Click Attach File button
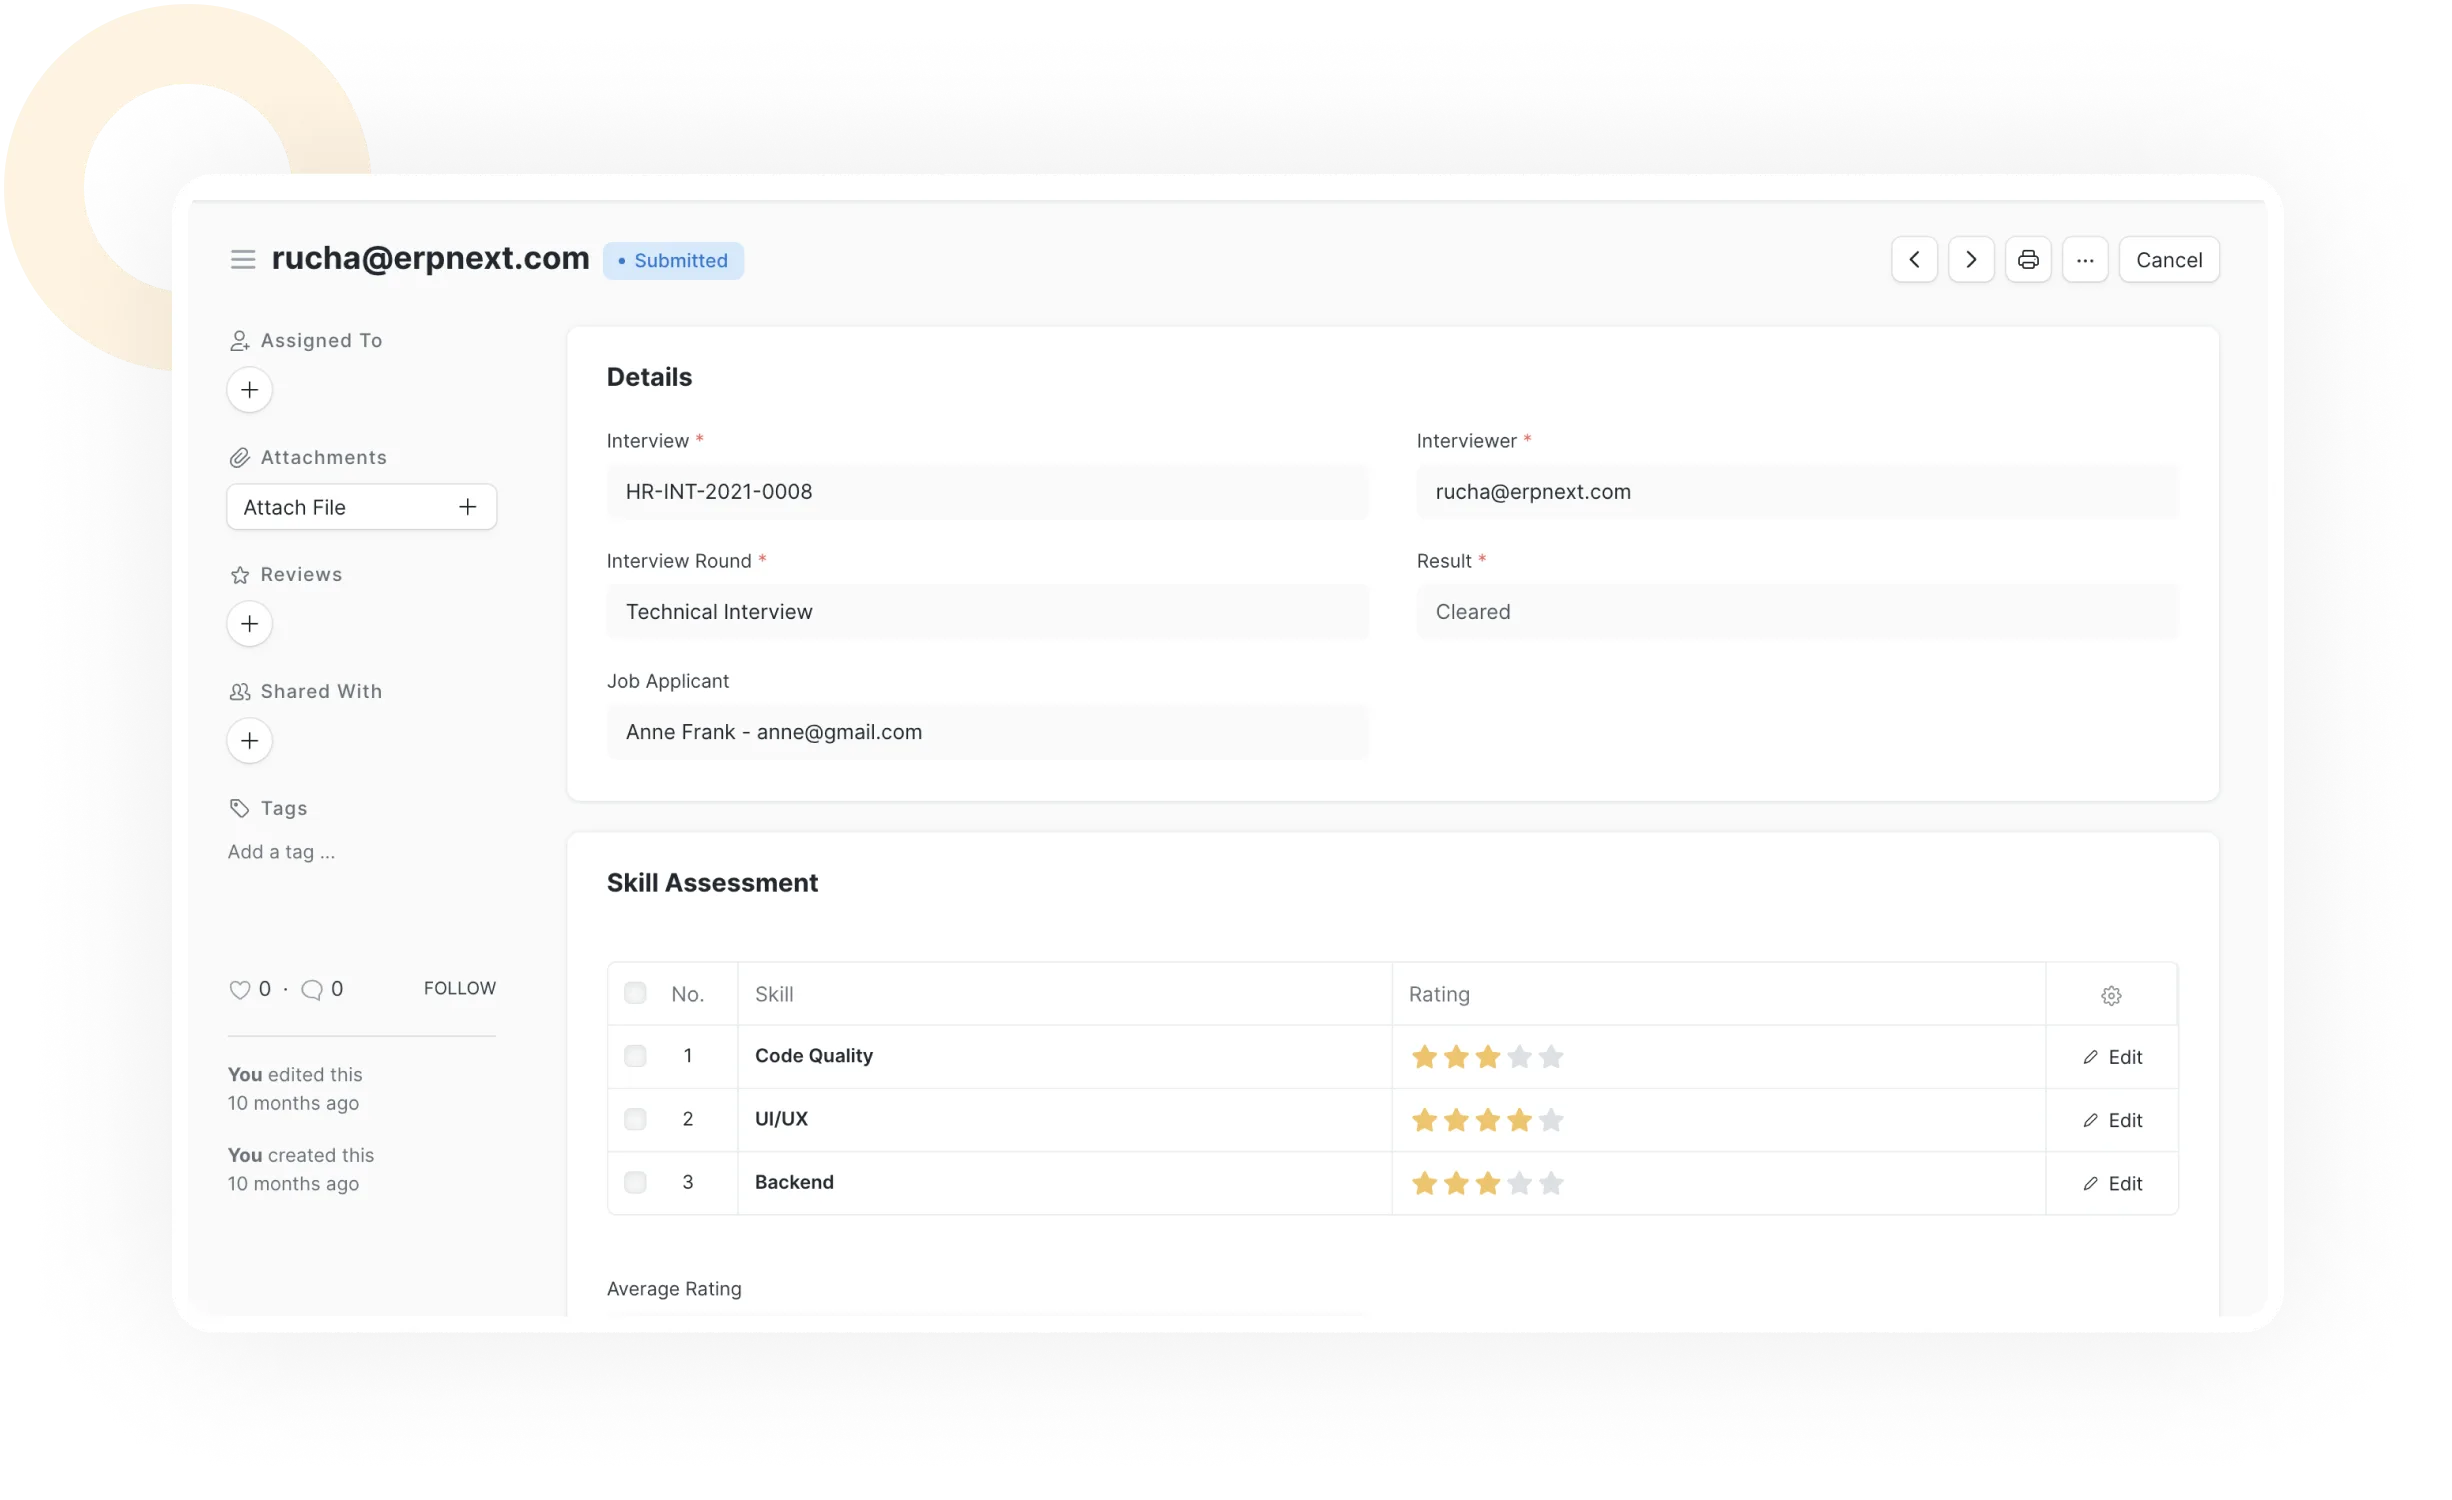The height and width of the screenshot is (1500, 2452). click(x=361, y=507)
